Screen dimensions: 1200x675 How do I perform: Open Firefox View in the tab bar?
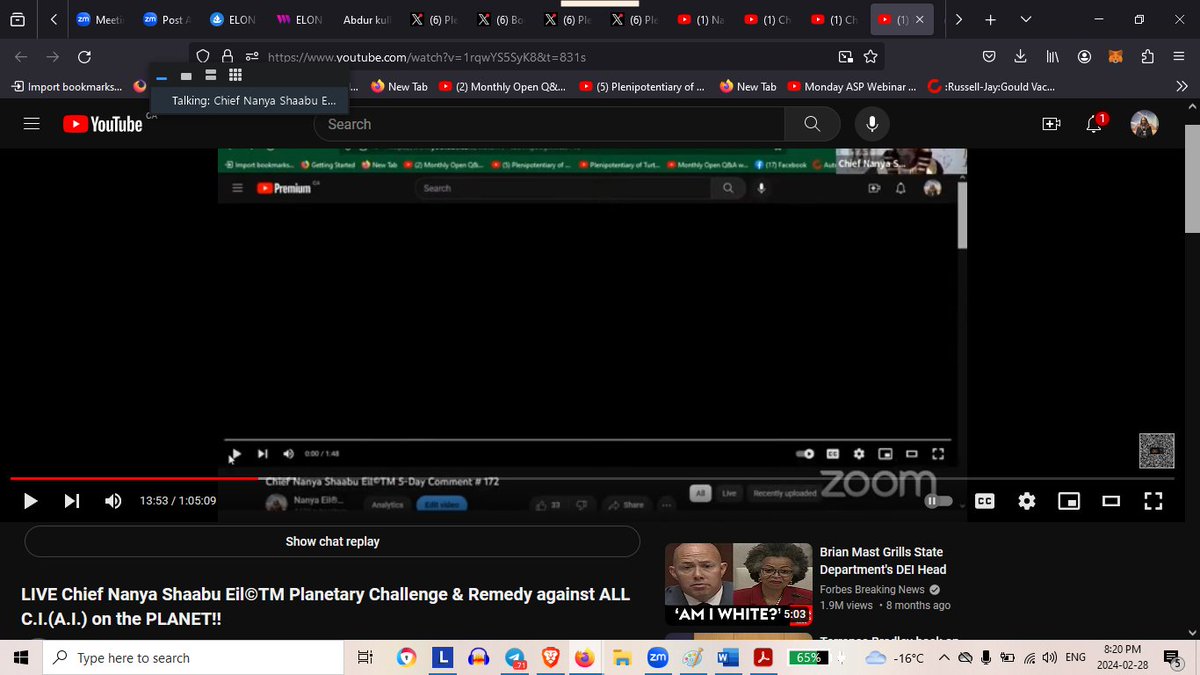[18, 19]
